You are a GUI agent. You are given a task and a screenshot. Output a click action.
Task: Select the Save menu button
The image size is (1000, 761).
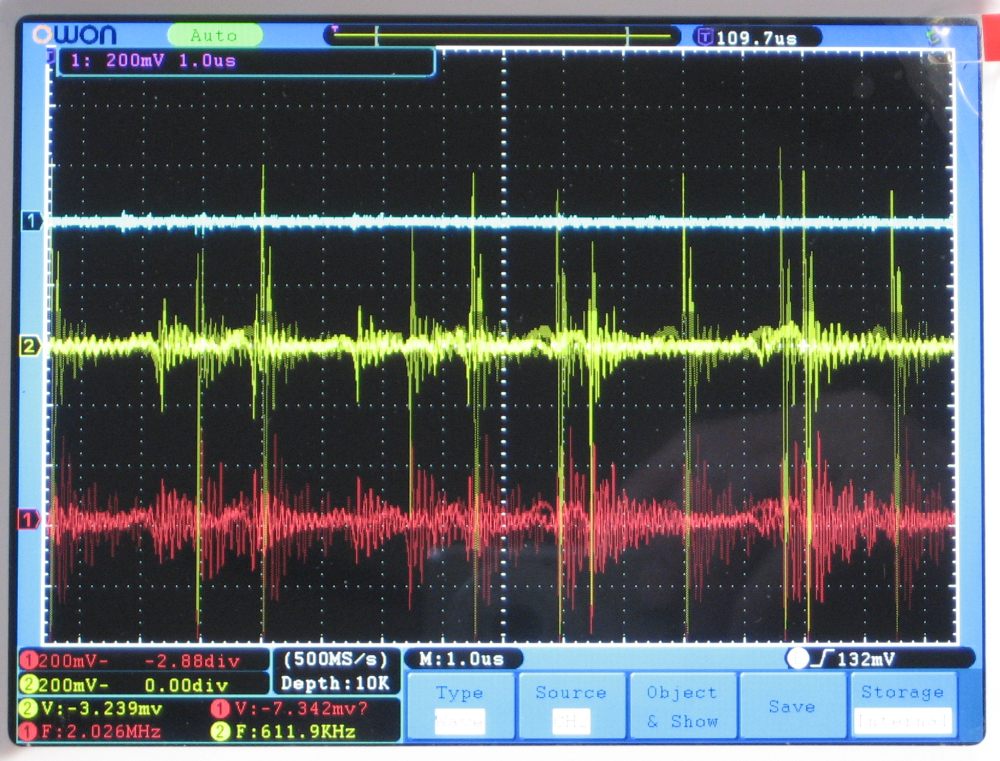792,706
